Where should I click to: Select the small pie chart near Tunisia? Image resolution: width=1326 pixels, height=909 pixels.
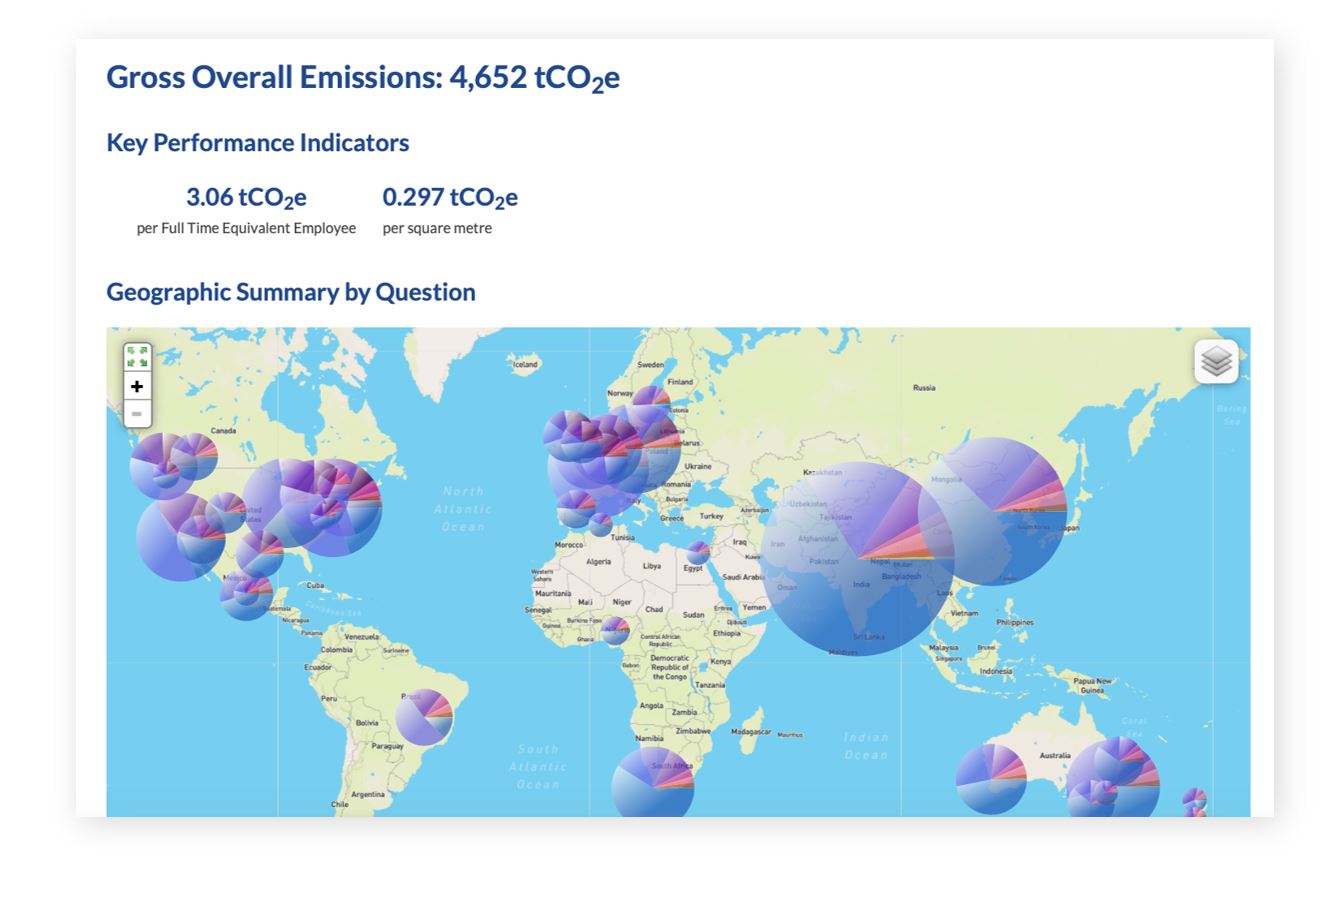tap(600, 524)
